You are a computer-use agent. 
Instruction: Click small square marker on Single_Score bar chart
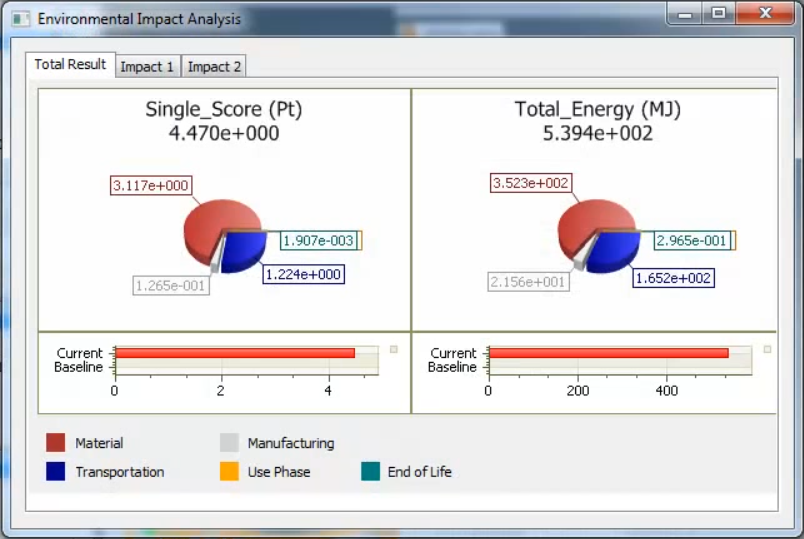point(394,349)
